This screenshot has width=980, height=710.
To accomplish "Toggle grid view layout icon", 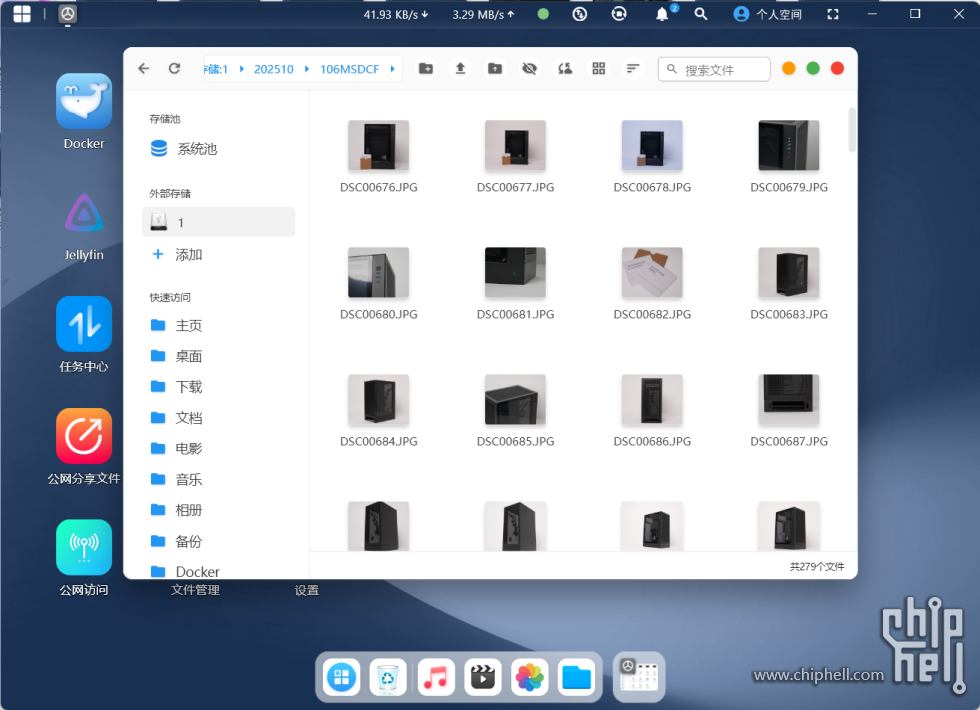I will point(599,69).
